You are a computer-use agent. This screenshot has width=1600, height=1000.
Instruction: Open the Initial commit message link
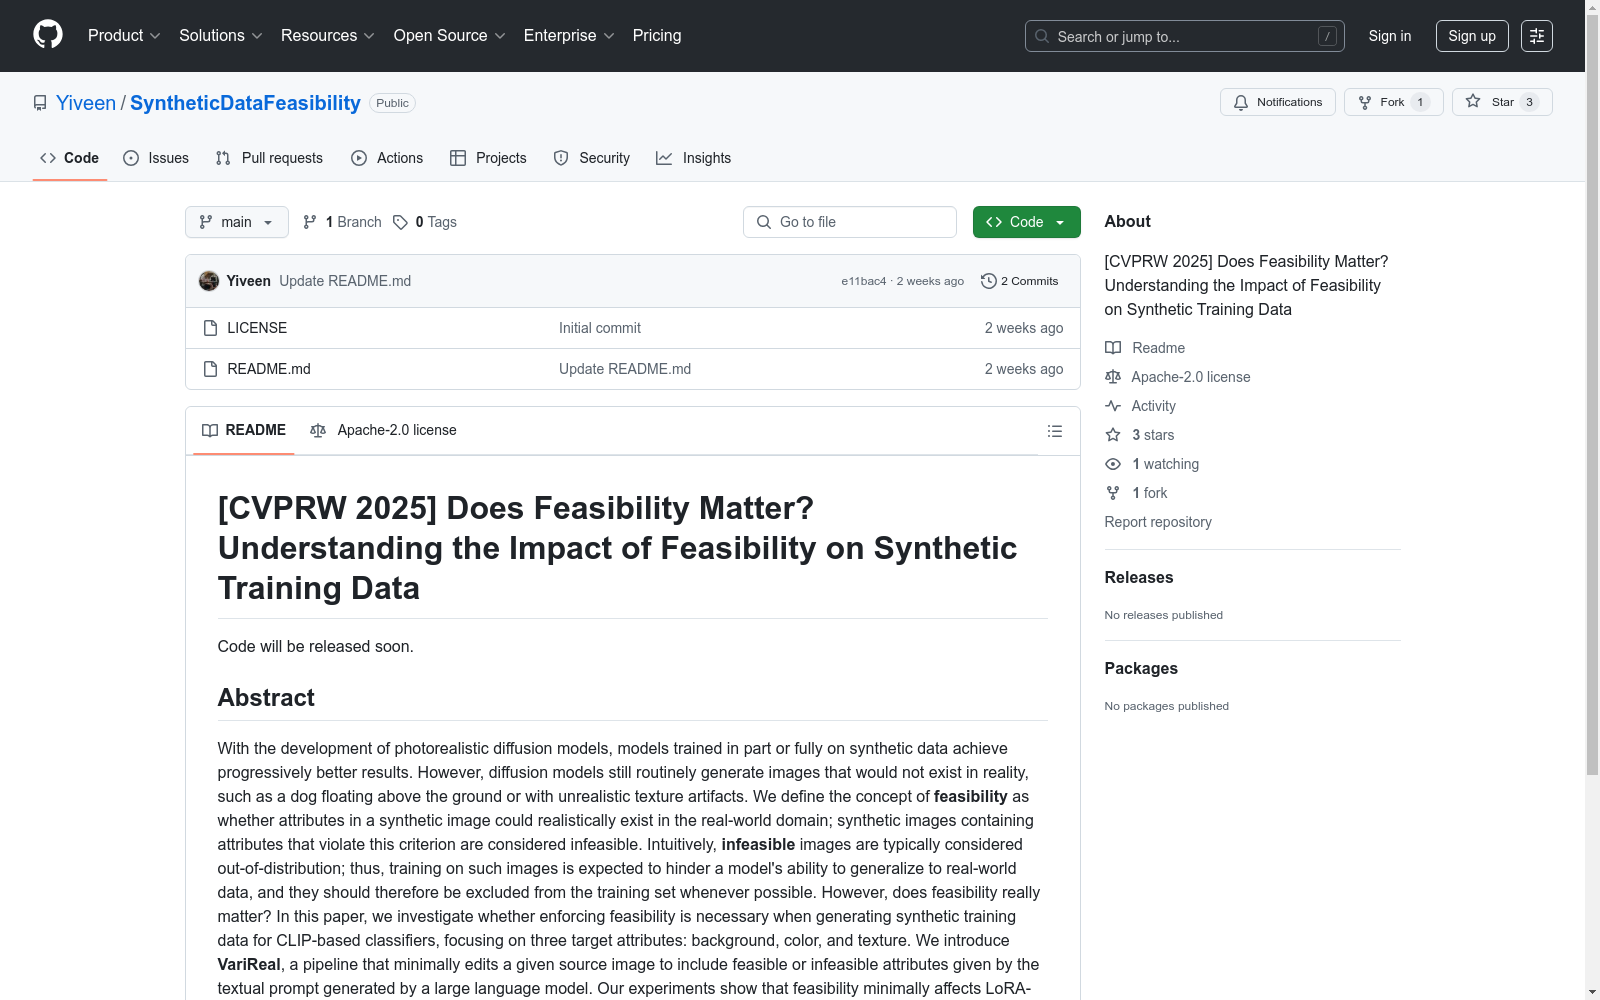tap(600, 328)
